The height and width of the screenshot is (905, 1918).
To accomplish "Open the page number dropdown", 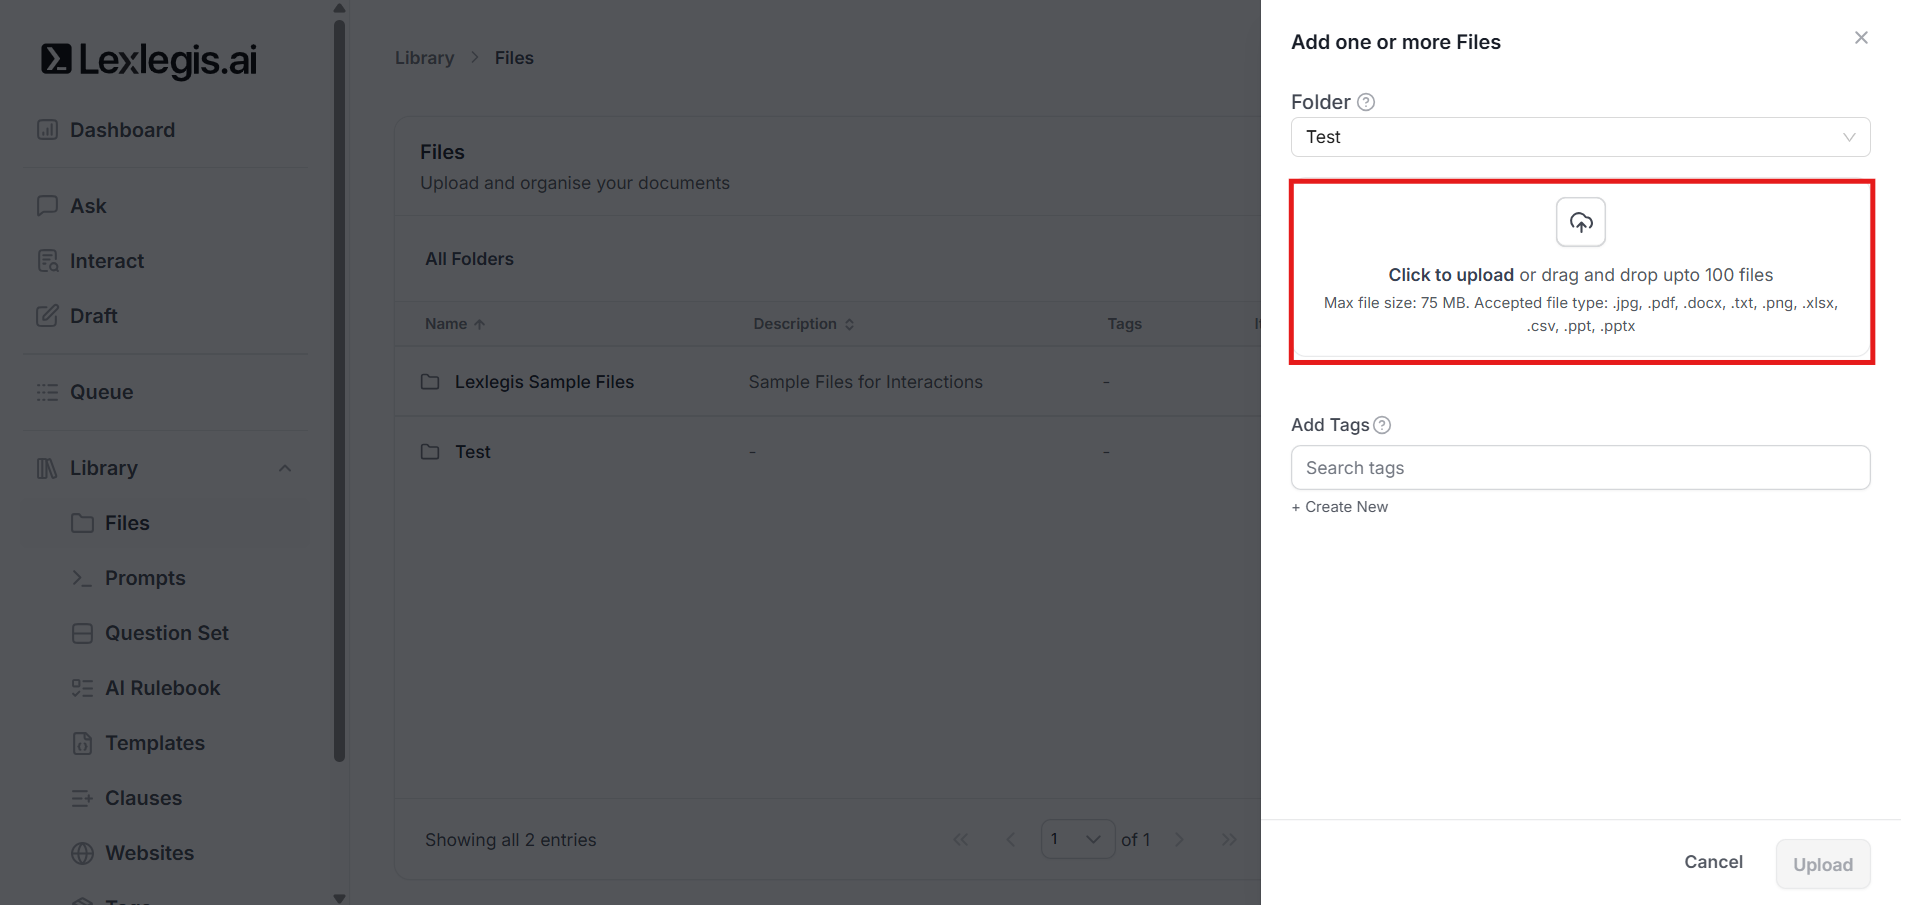I will (1077, 839).
